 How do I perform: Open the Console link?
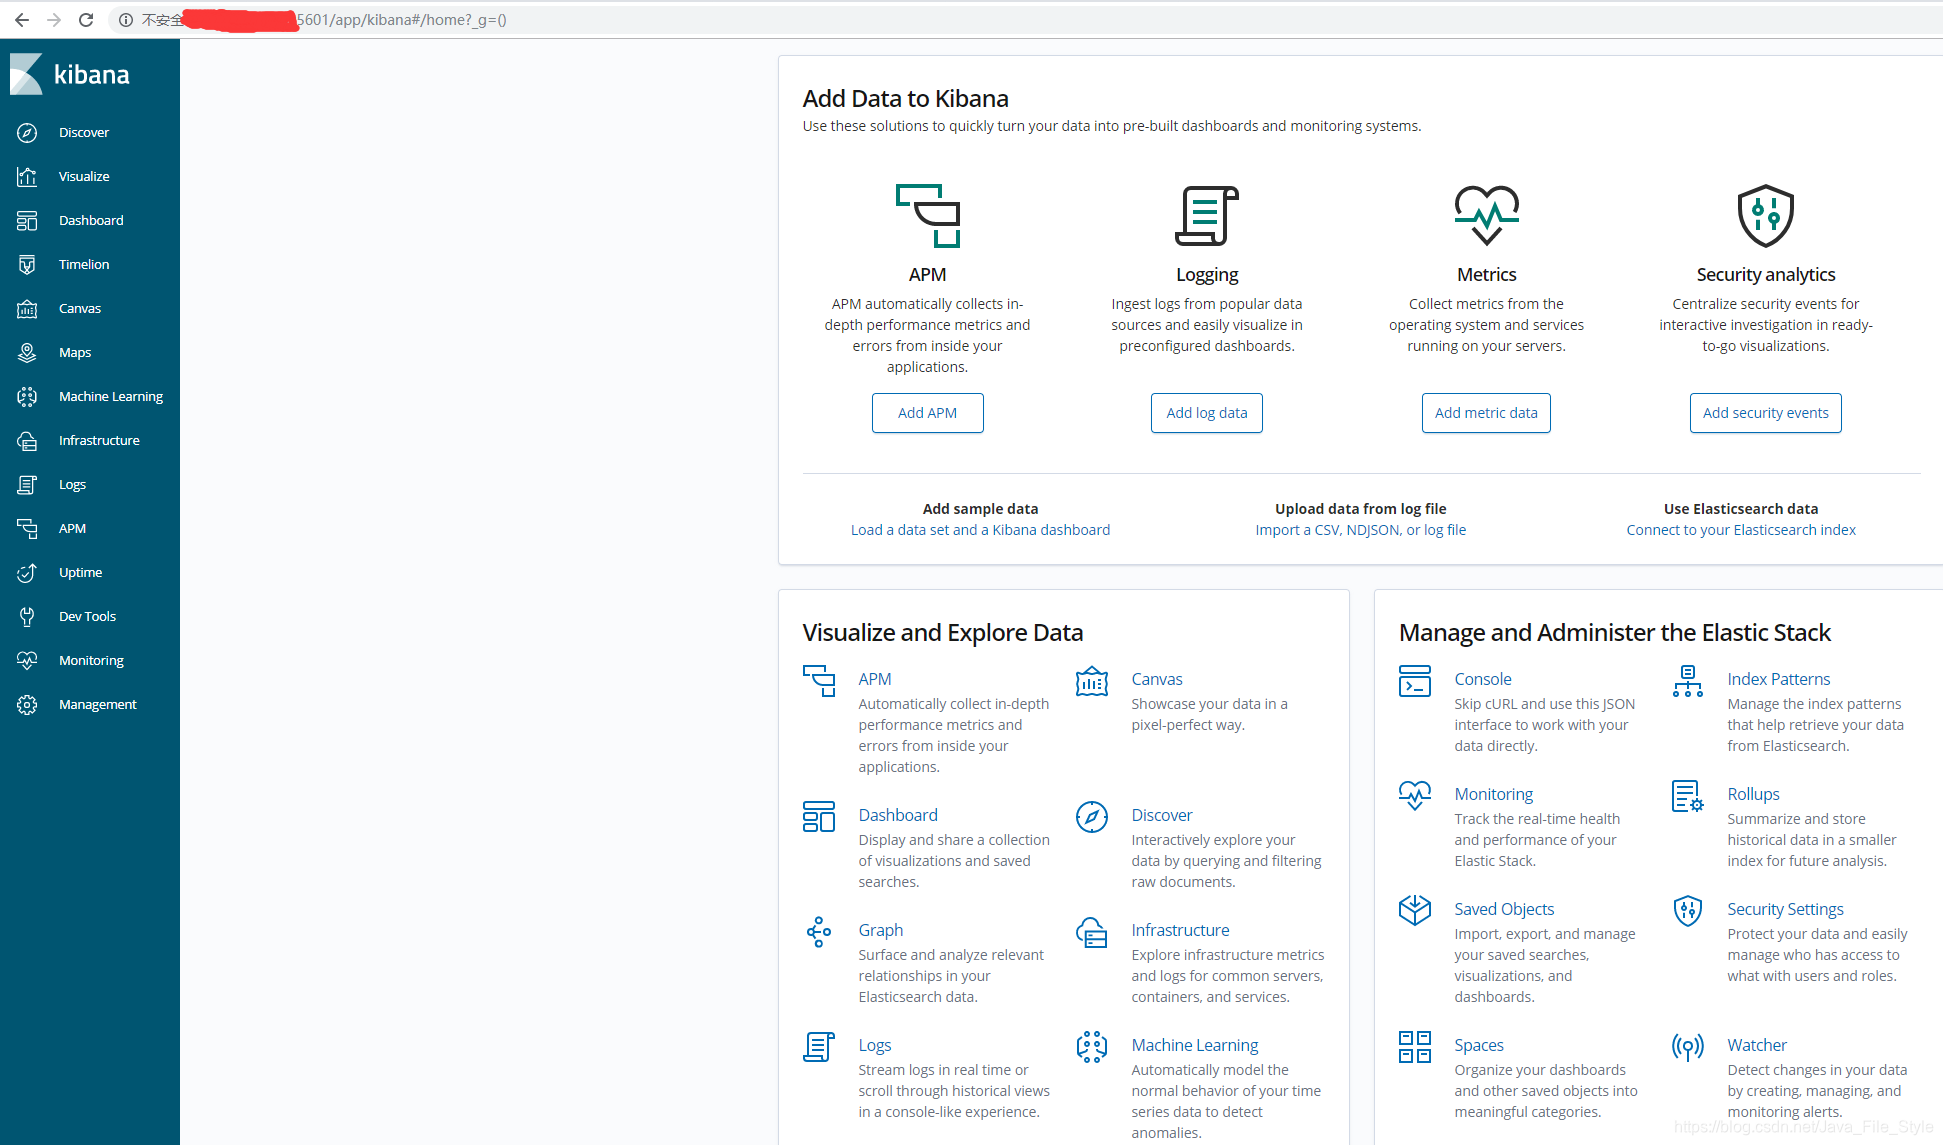[x=1483, y=679]
